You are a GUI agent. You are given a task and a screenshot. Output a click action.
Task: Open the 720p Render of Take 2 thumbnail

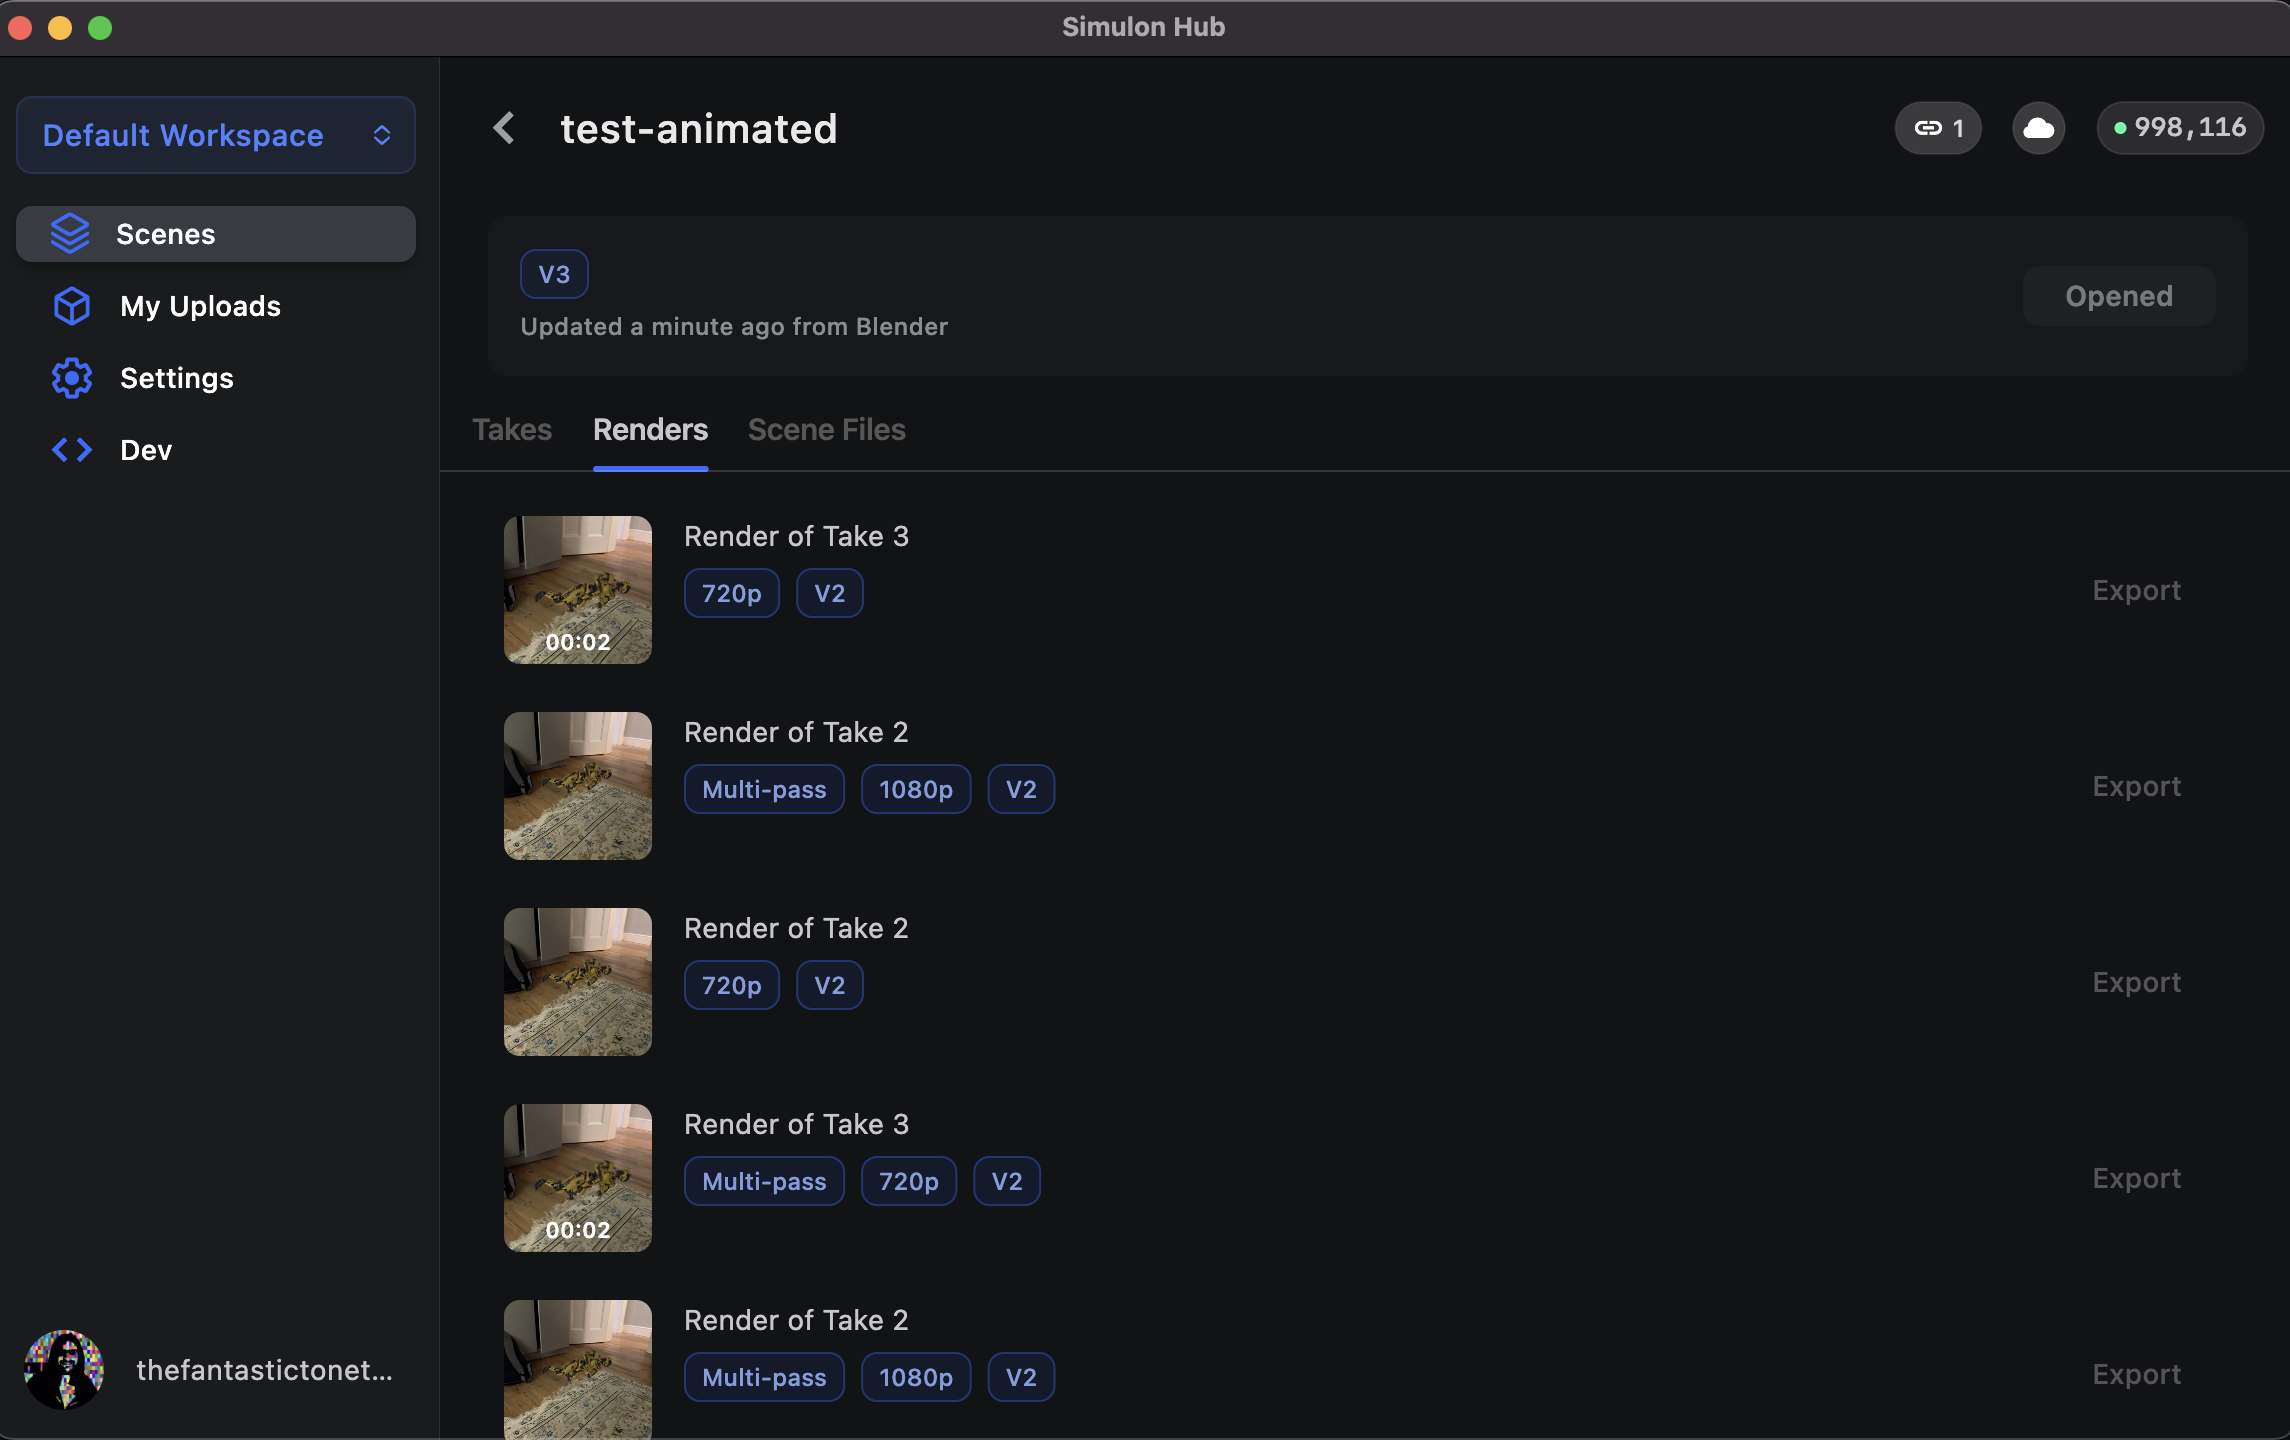pyautogui.click(x=578, y=982)
